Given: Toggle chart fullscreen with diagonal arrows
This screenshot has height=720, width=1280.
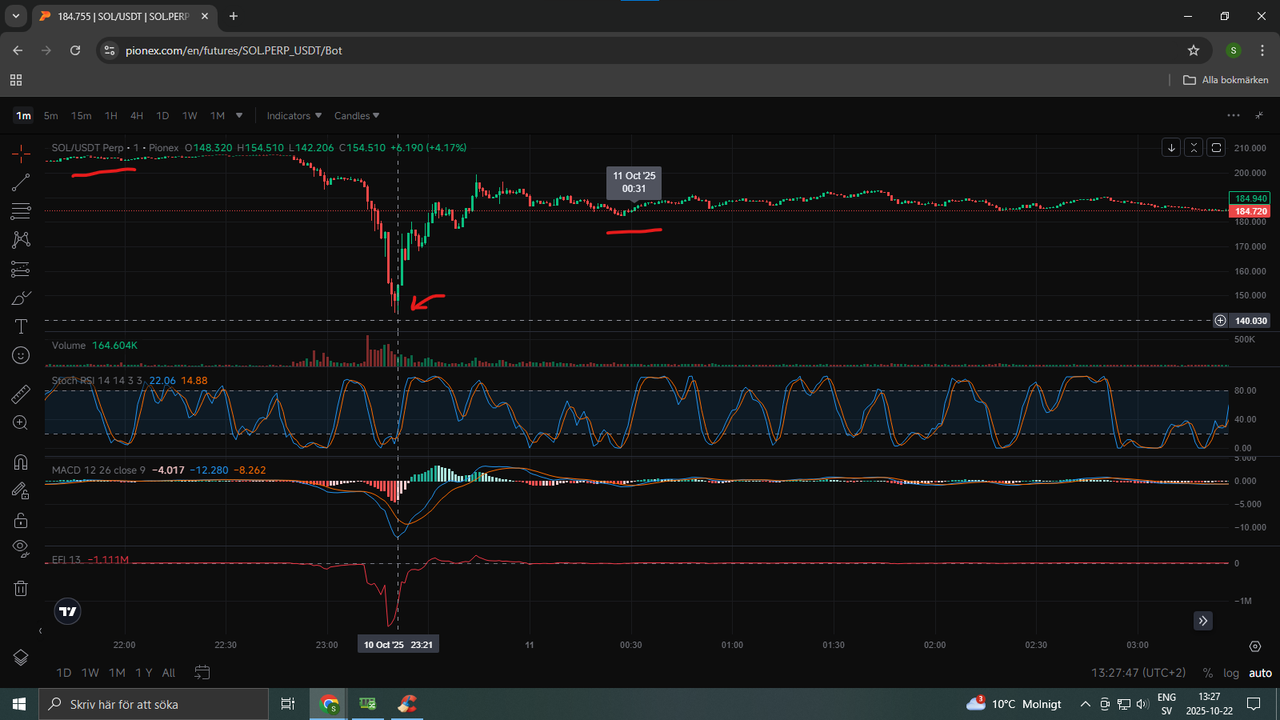Looking at the screenshot, I should (1260, 116).
